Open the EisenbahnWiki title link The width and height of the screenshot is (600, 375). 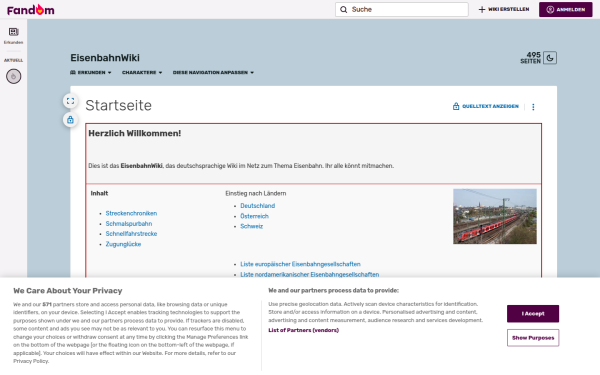(105, 58)
